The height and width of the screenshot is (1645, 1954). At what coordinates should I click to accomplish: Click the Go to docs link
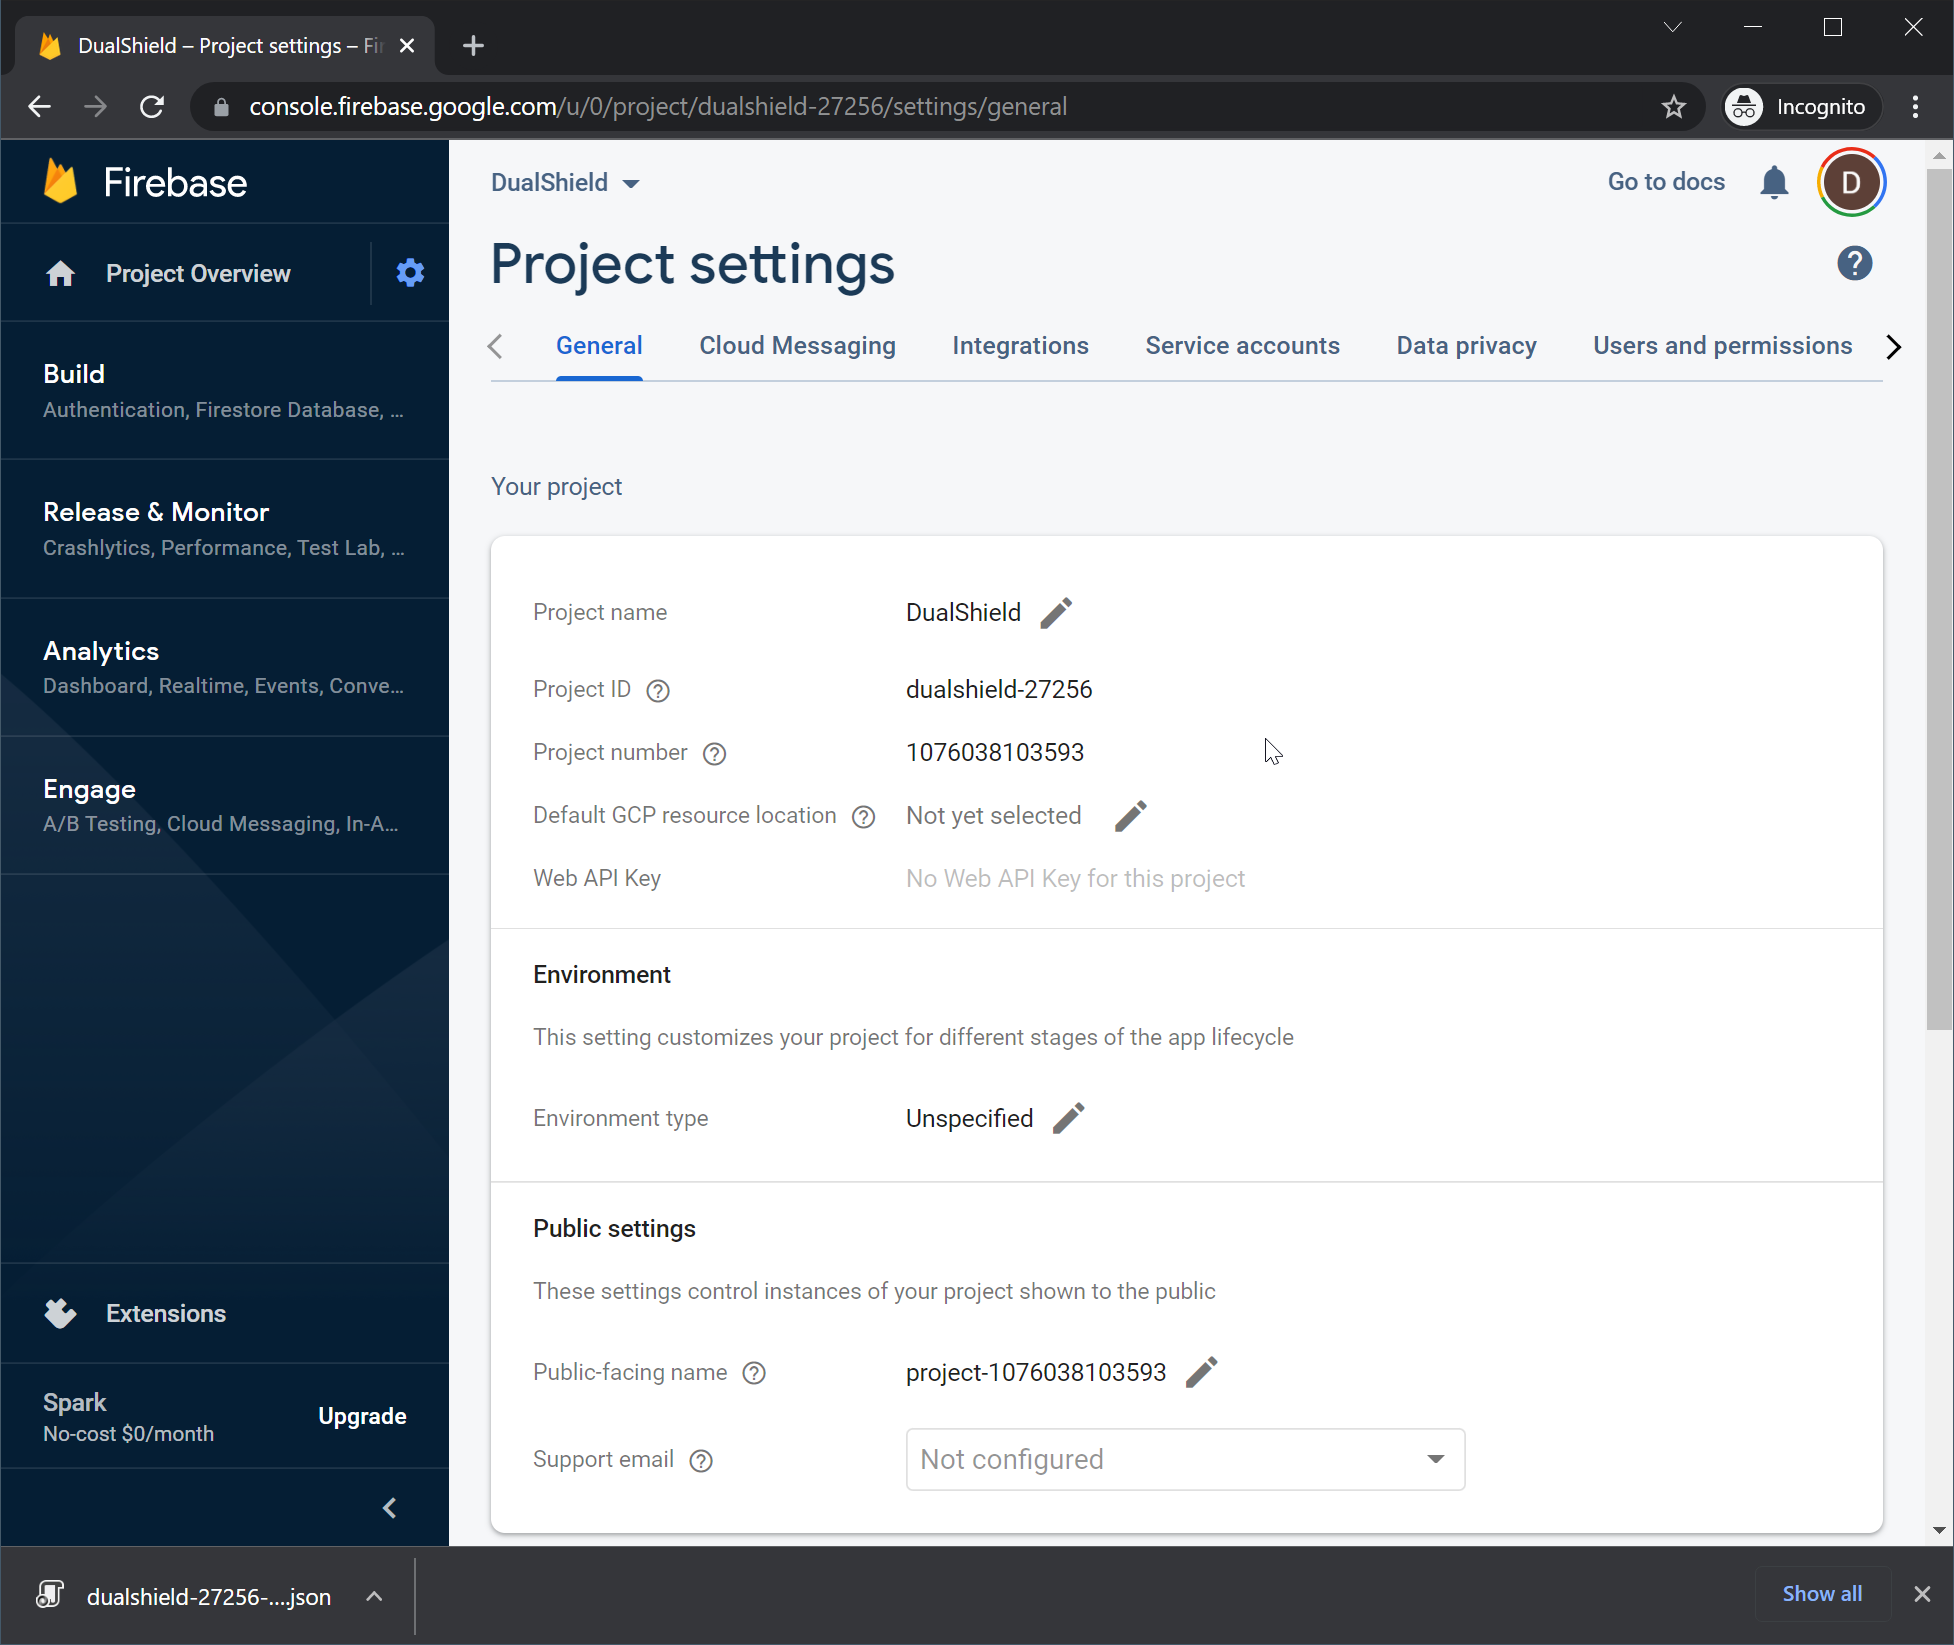pyautogui.click(x=1666, y=182)
